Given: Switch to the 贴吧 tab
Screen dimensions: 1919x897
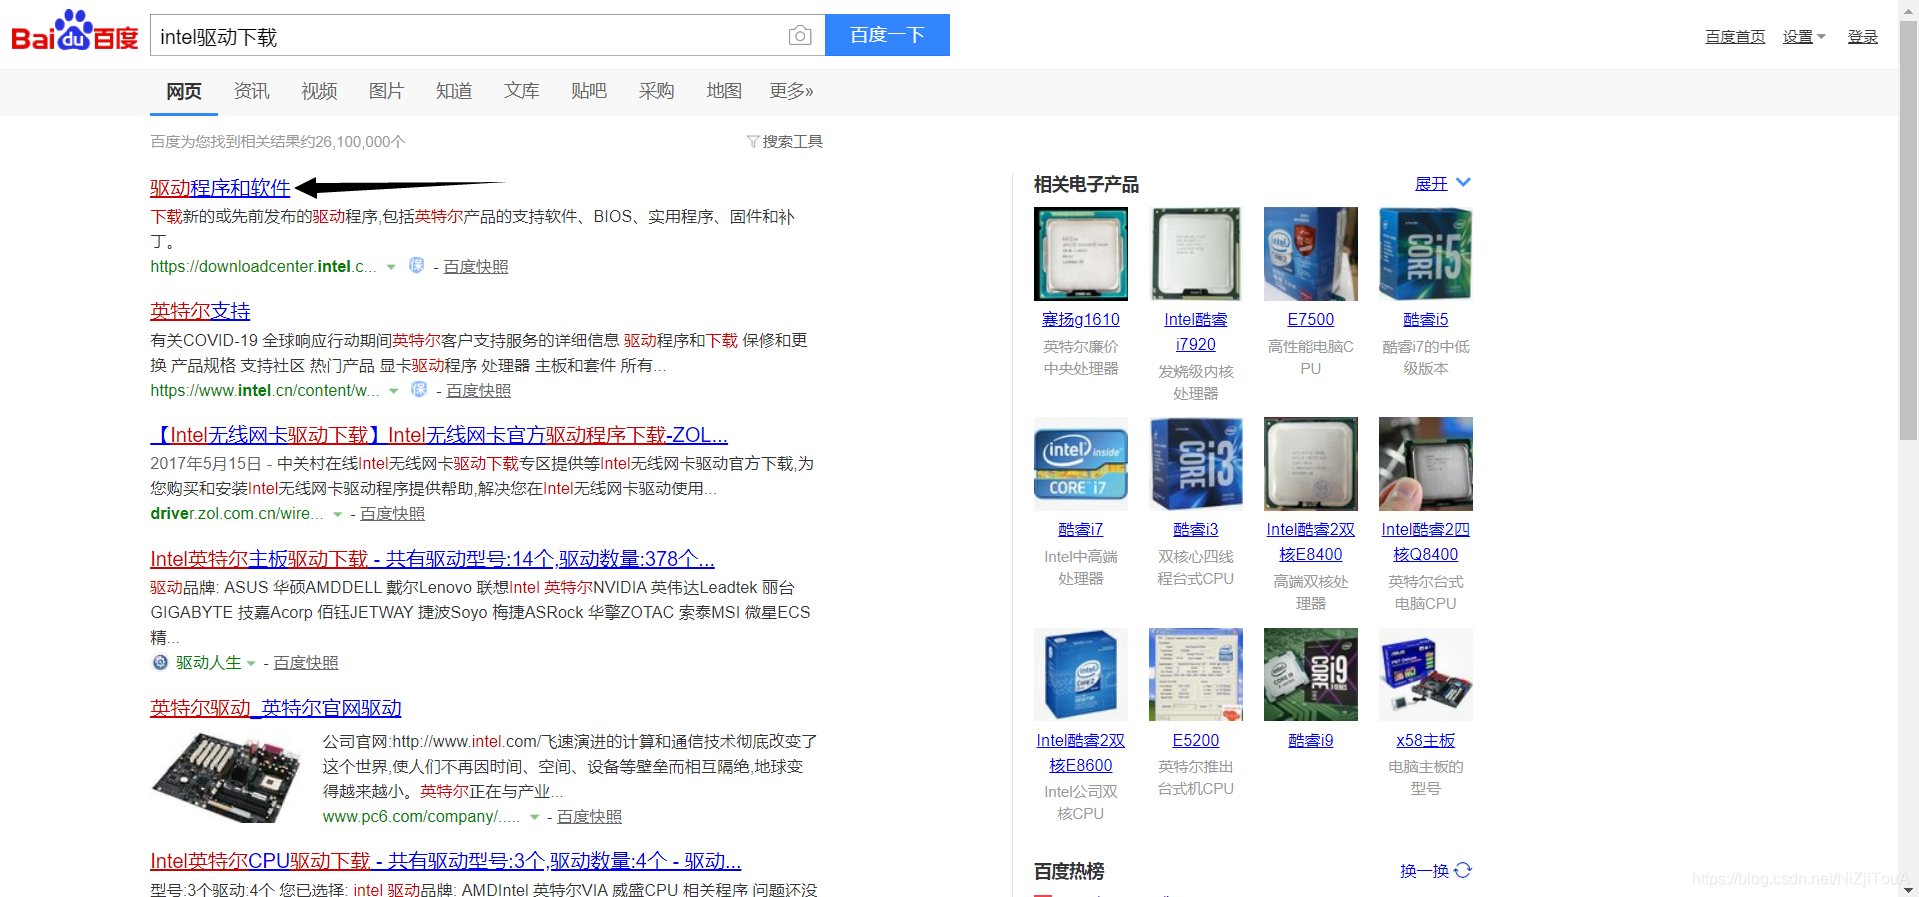Looking at the screenshot, I should (x=589, y=91).
